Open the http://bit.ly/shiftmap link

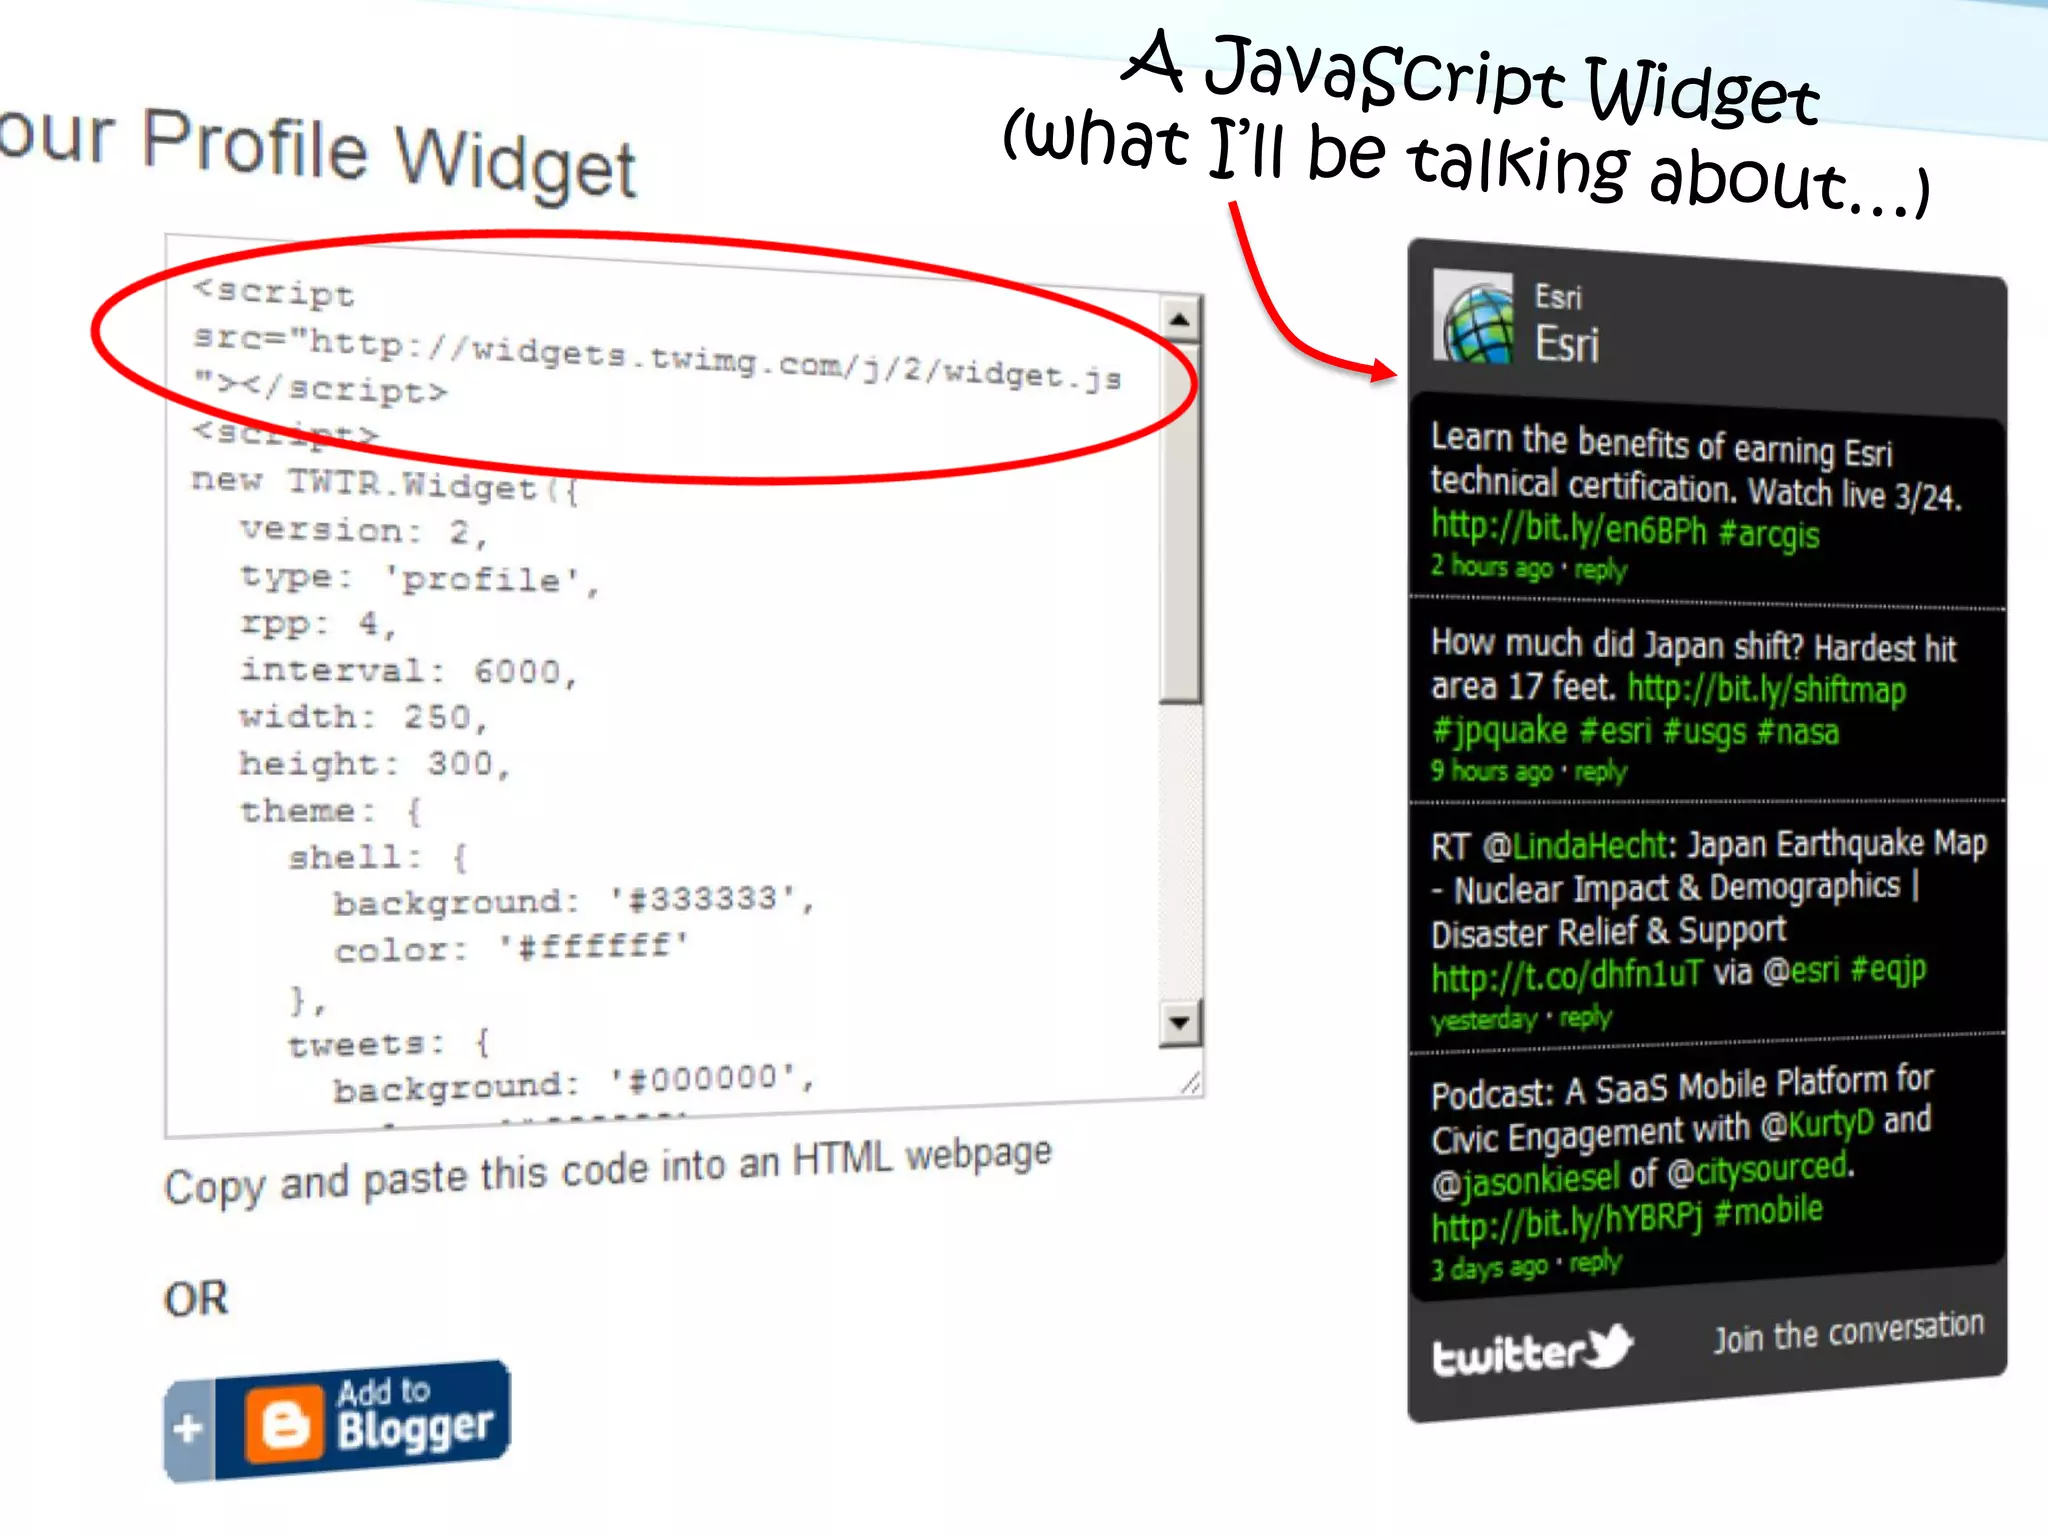pos(1767,689)
